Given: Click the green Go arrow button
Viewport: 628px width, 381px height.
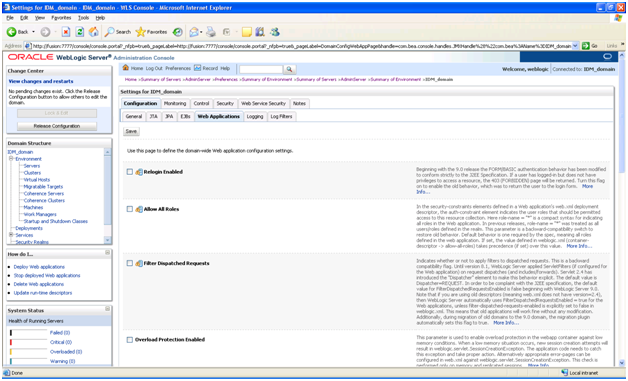Looking at the screenshot, I should (x=585, y=46).
